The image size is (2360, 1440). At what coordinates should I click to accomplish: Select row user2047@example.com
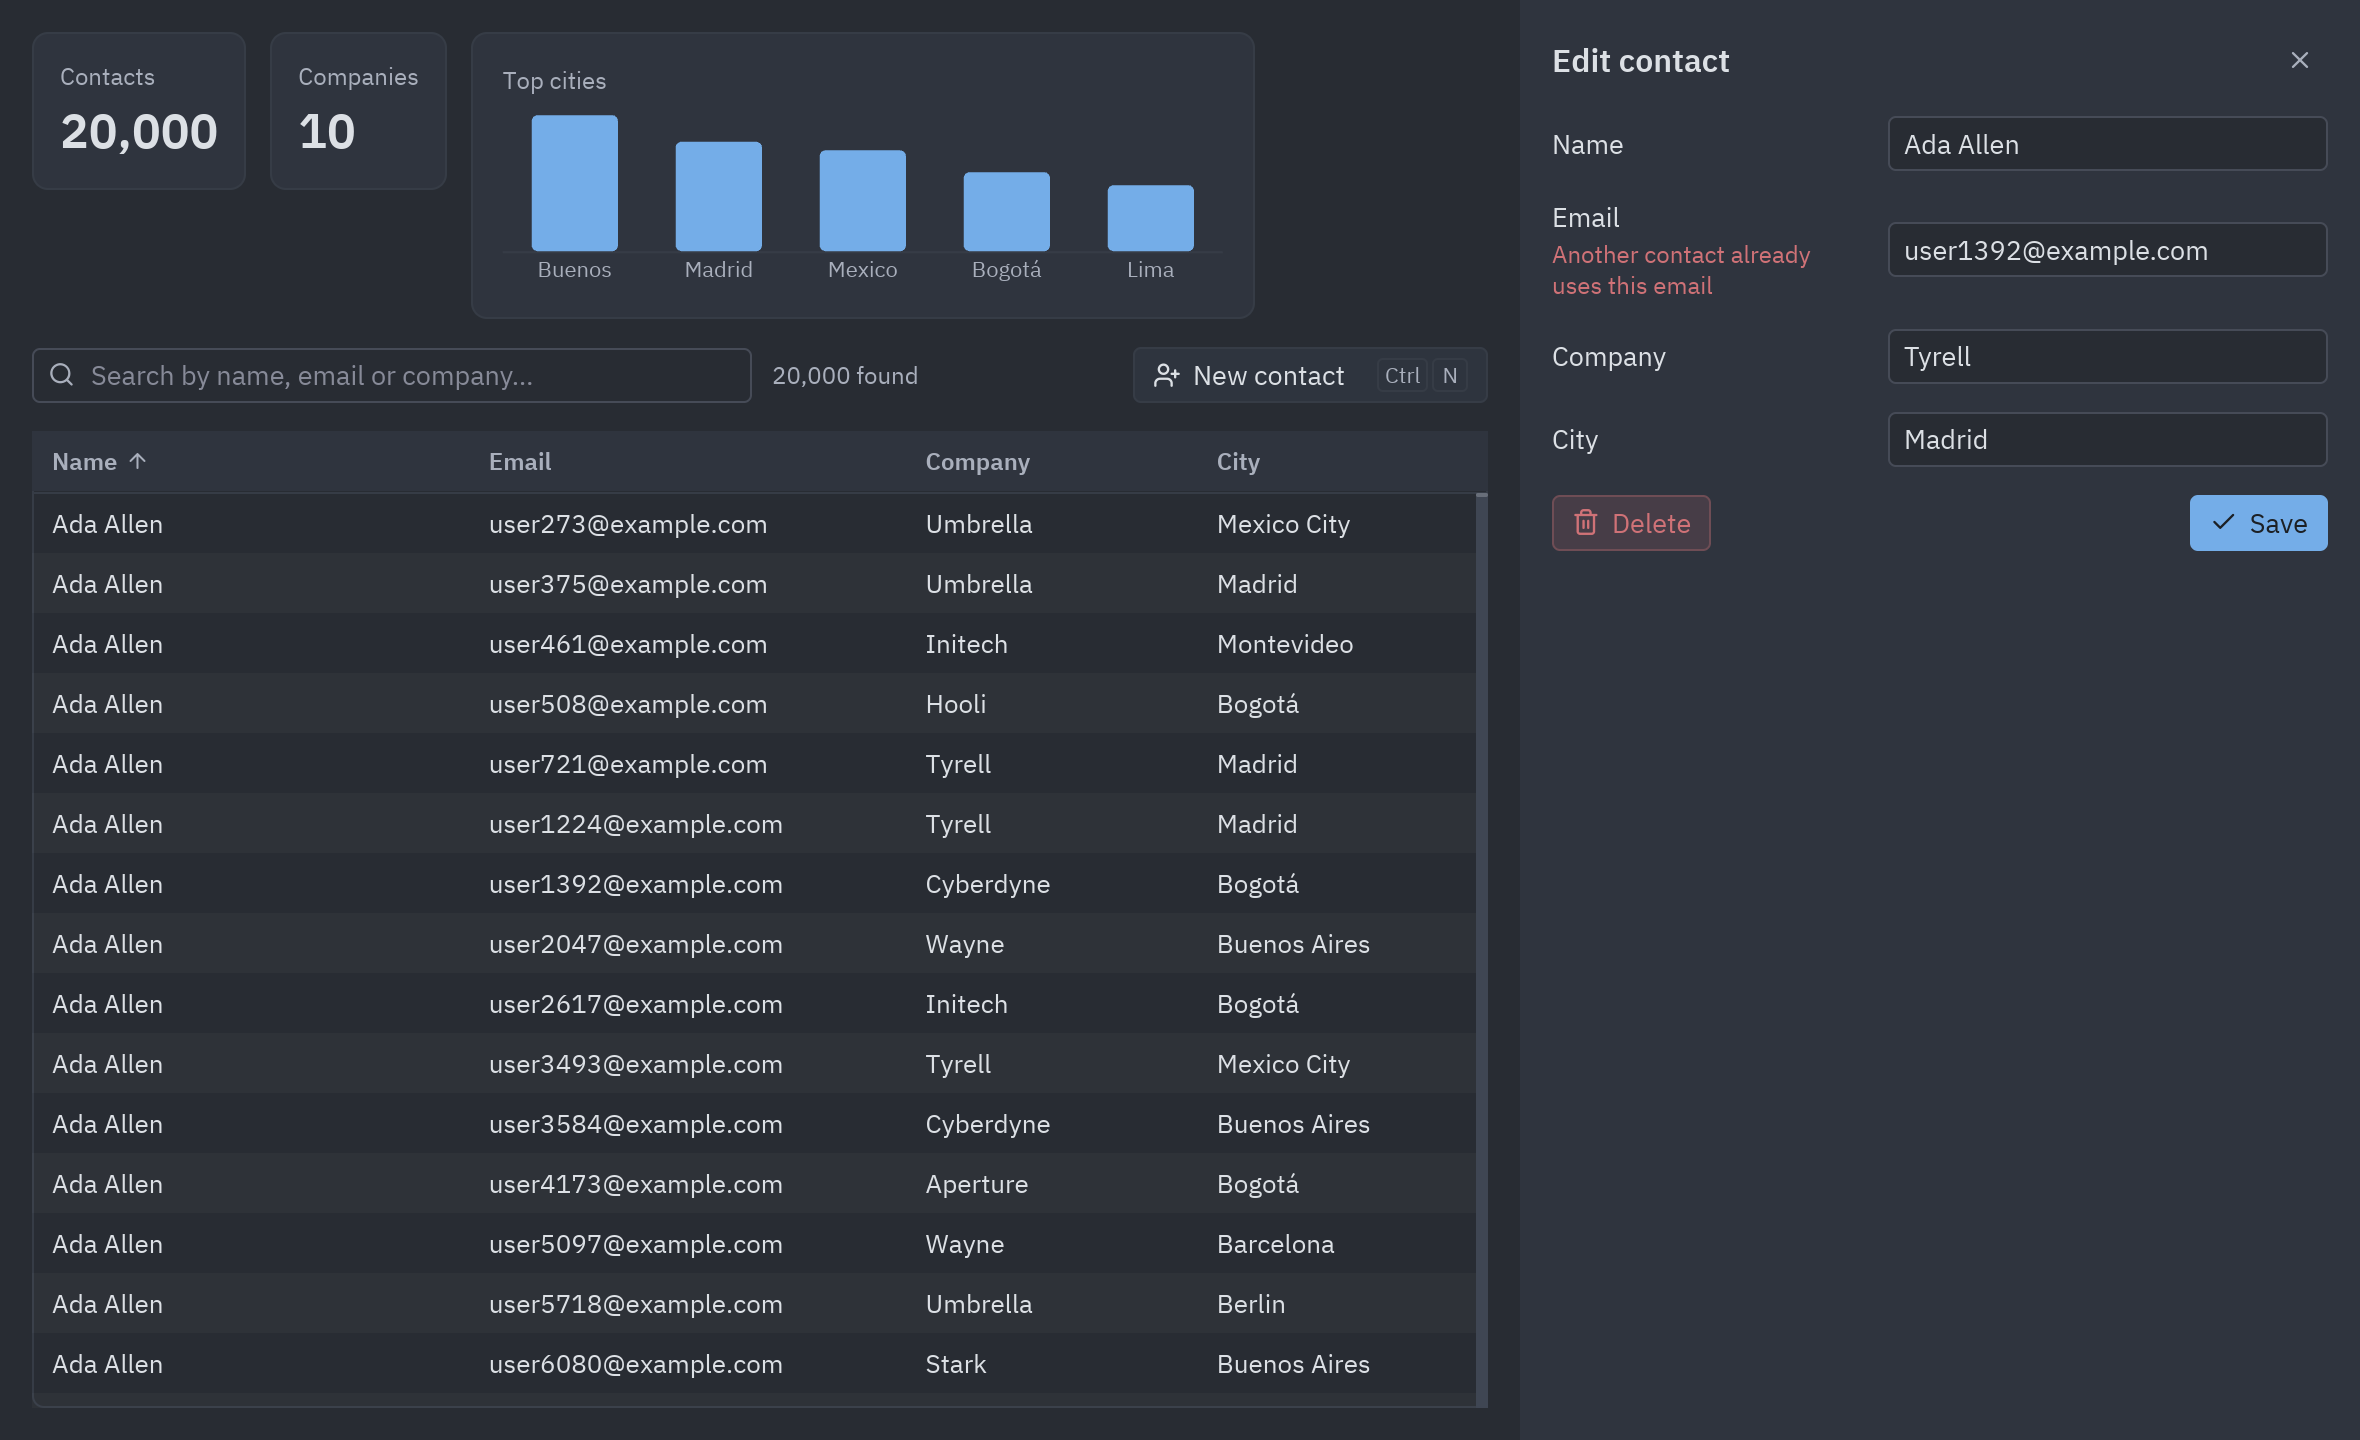pyautogui.click(x=755, y=943)
